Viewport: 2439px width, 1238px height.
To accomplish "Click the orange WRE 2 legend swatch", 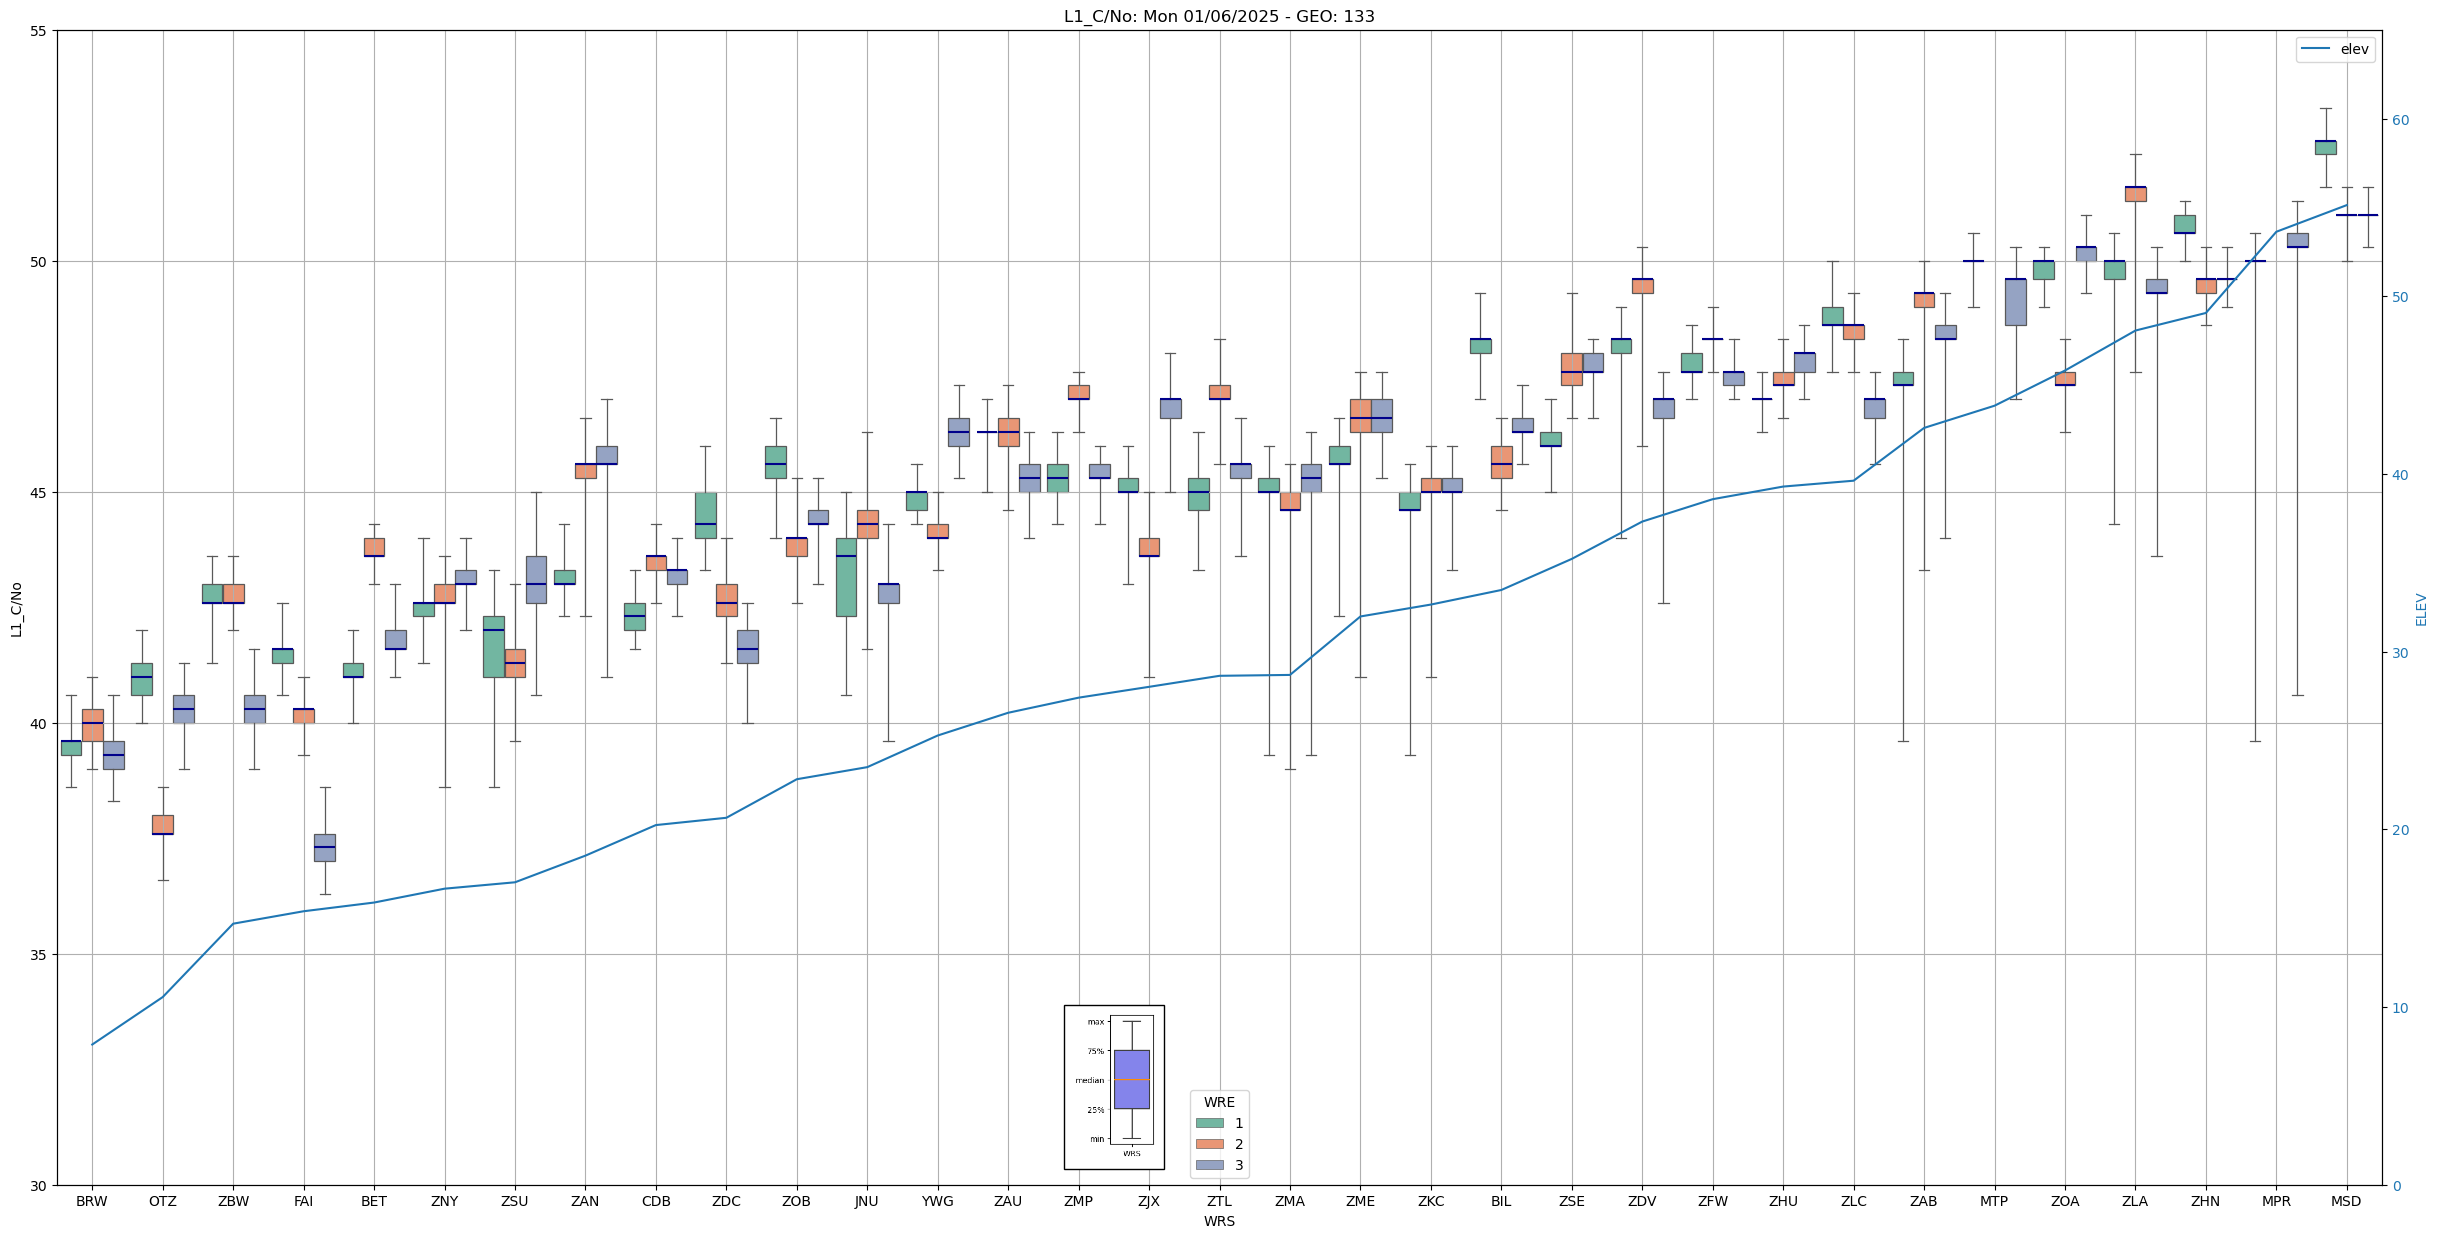I will tap(1209, 1144).
